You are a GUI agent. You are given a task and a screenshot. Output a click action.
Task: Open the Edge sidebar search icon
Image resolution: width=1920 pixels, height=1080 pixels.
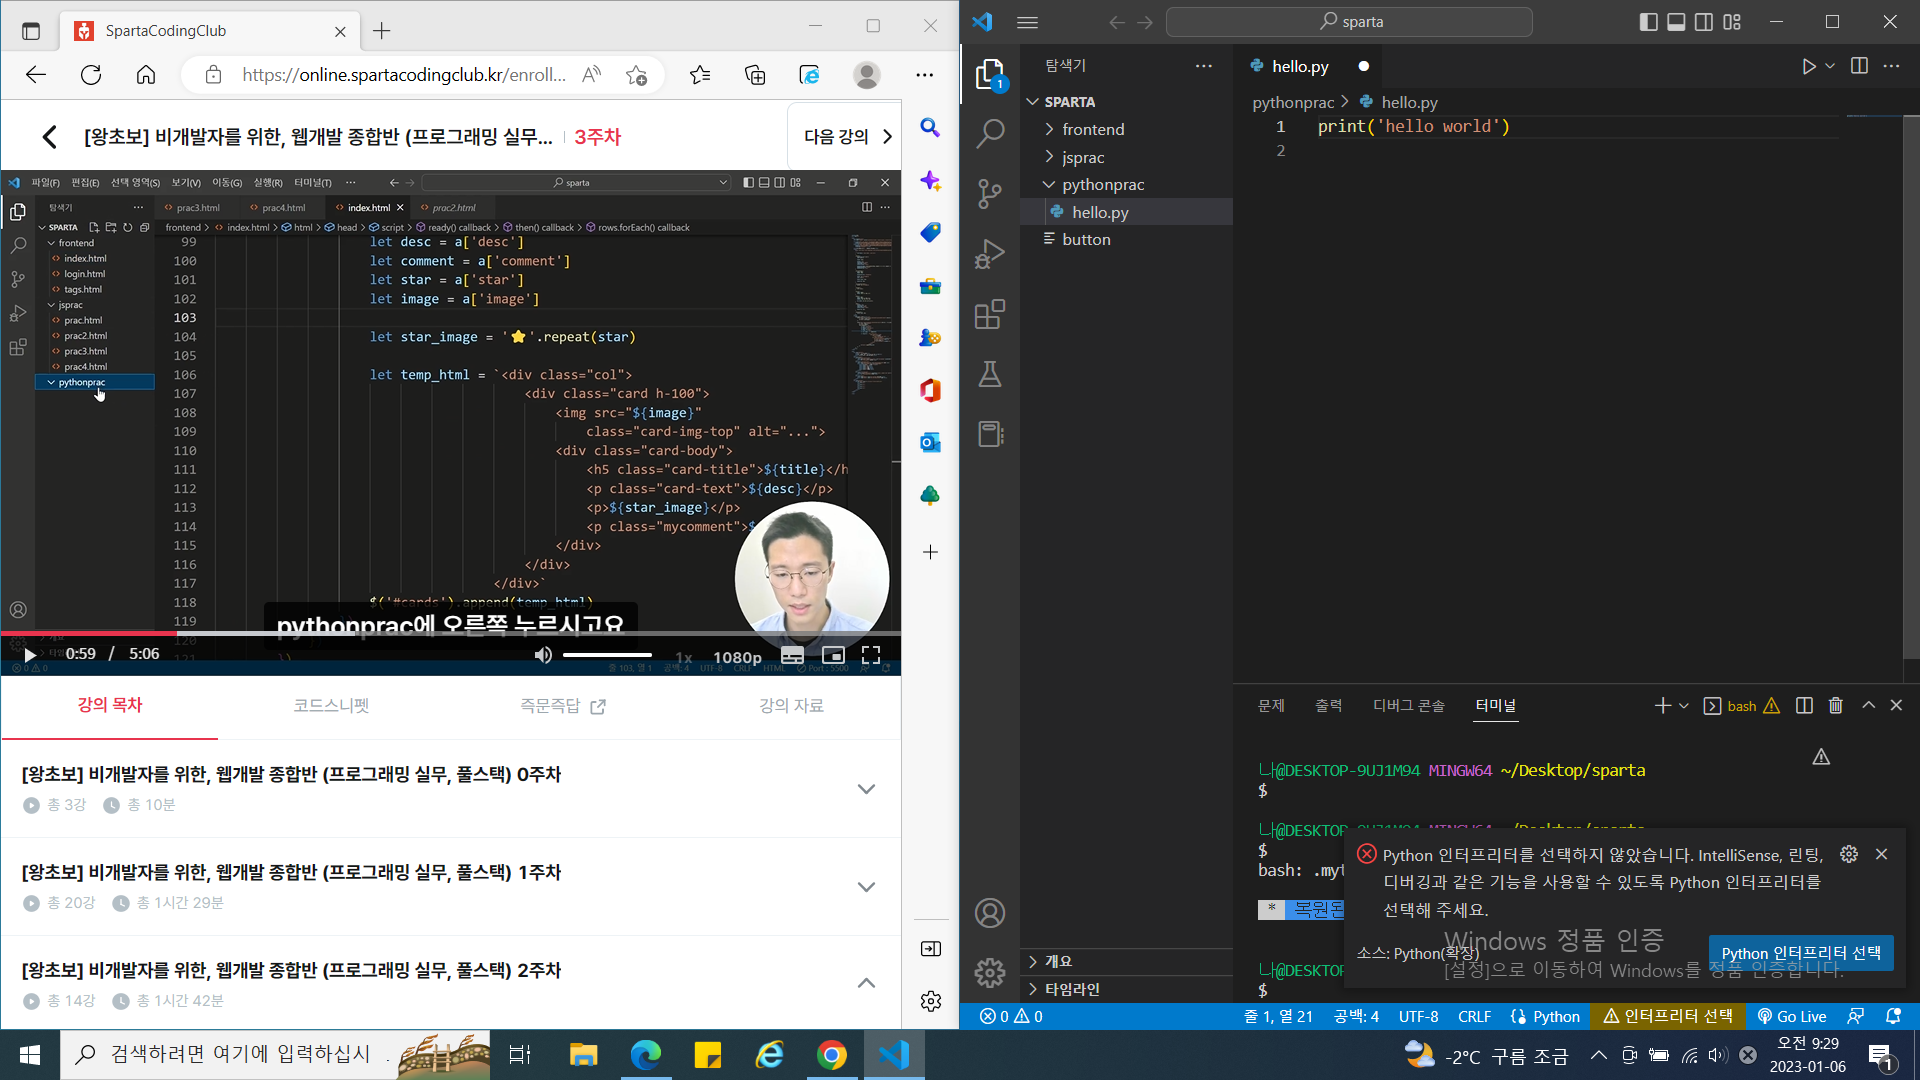click(930, 128)
